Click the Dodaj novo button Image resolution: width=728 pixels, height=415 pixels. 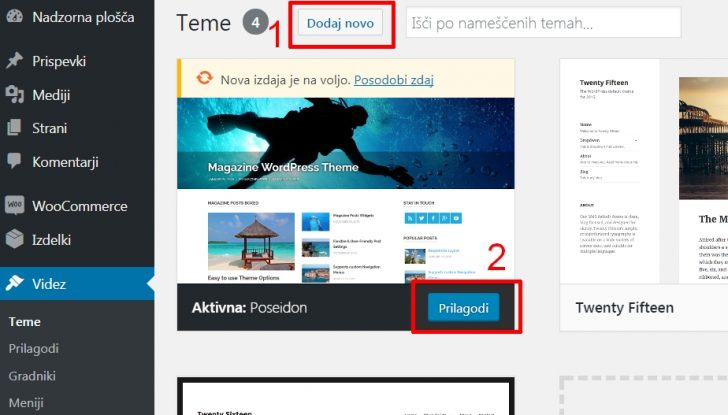pyautogui.click(x=340, y=23)
